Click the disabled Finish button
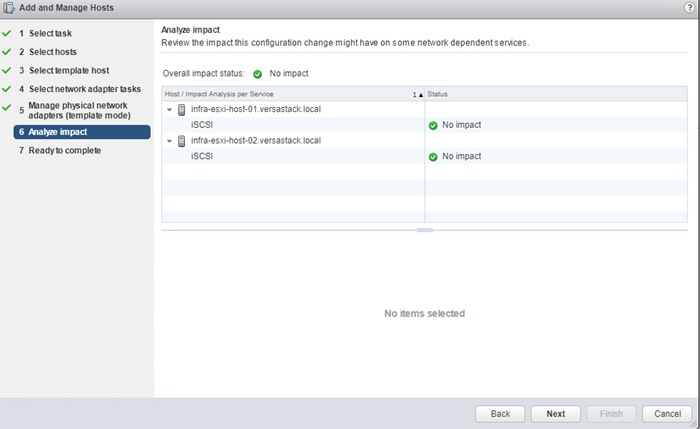700x429 pixels. 611,414
